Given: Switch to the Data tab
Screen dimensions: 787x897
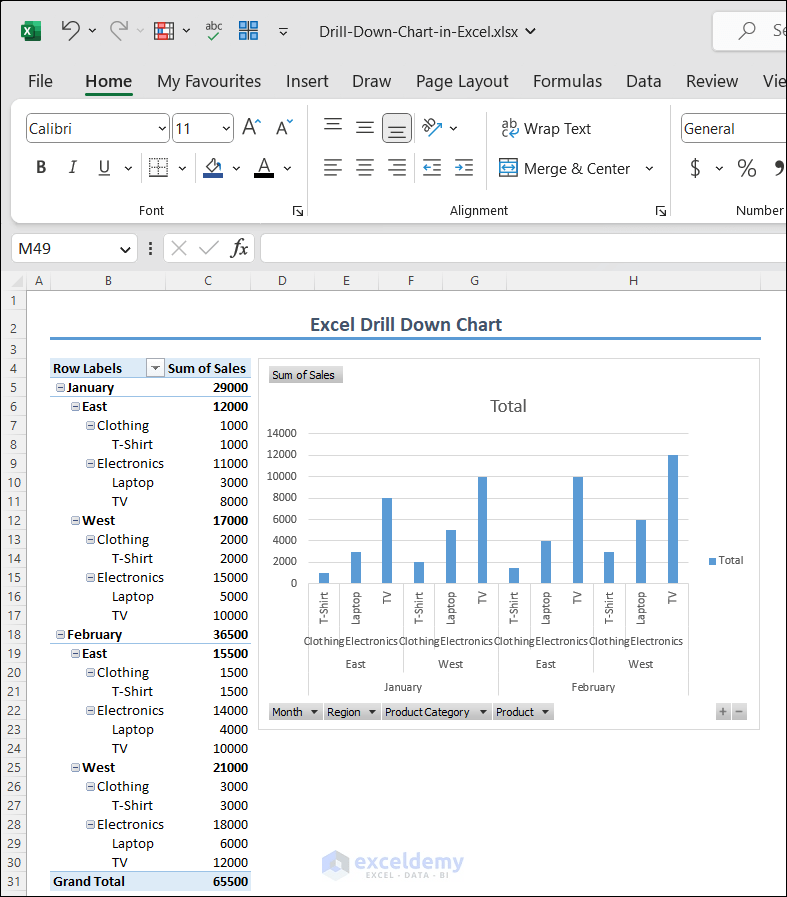Looking at the screenshot, I should [643, 81].
